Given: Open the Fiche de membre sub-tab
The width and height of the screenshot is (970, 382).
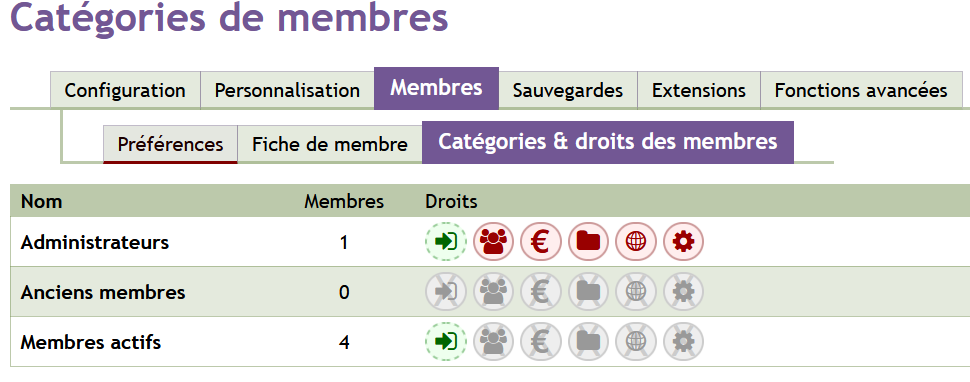Looking at the screenshot, I should pyautogui.click(x=330, y=144).
